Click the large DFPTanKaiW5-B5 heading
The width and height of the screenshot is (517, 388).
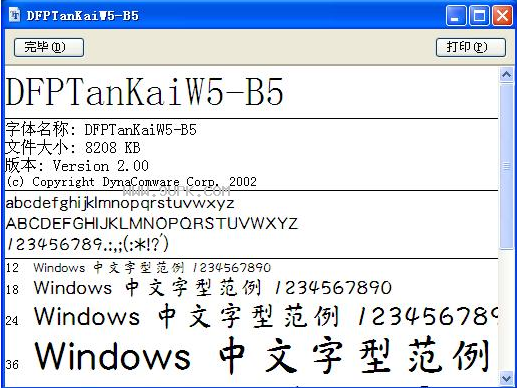pyautogui.click(x=144, y=92)
